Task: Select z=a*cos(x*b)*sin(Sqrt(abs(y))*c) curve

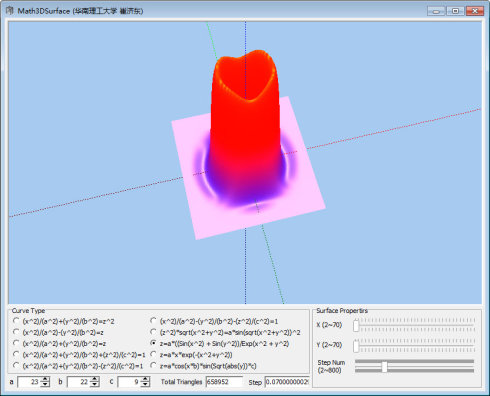Action: coord(203,366)
